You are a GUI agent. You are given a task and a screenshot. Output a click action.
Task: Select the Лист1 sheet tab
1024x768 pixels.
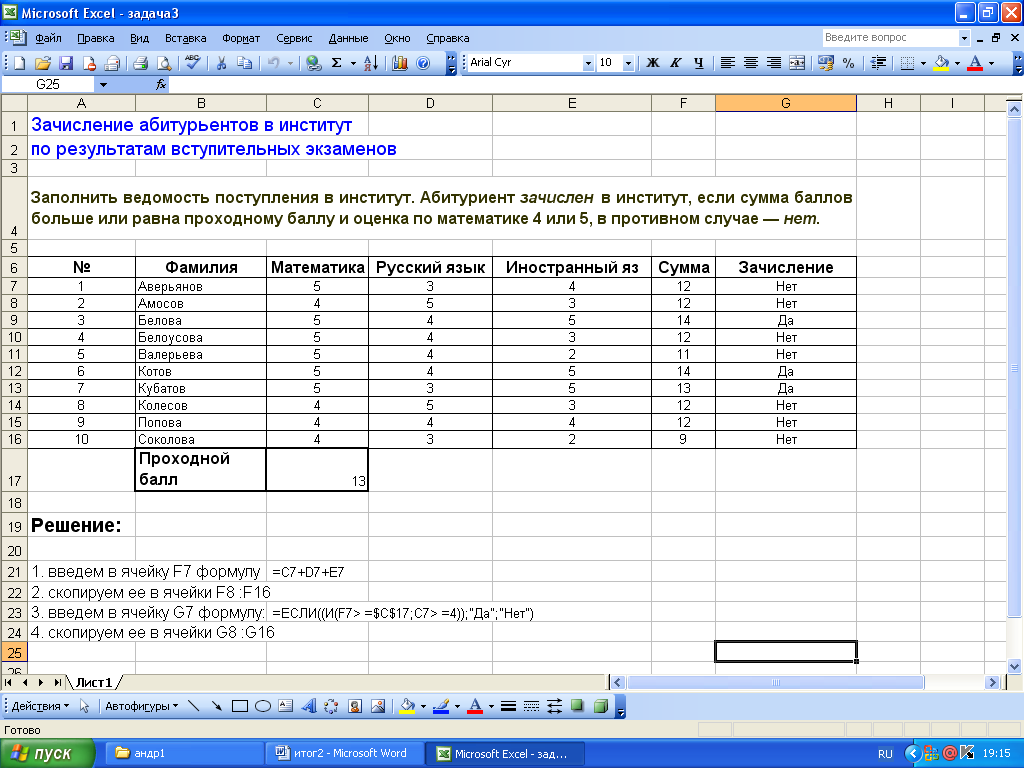94,682
